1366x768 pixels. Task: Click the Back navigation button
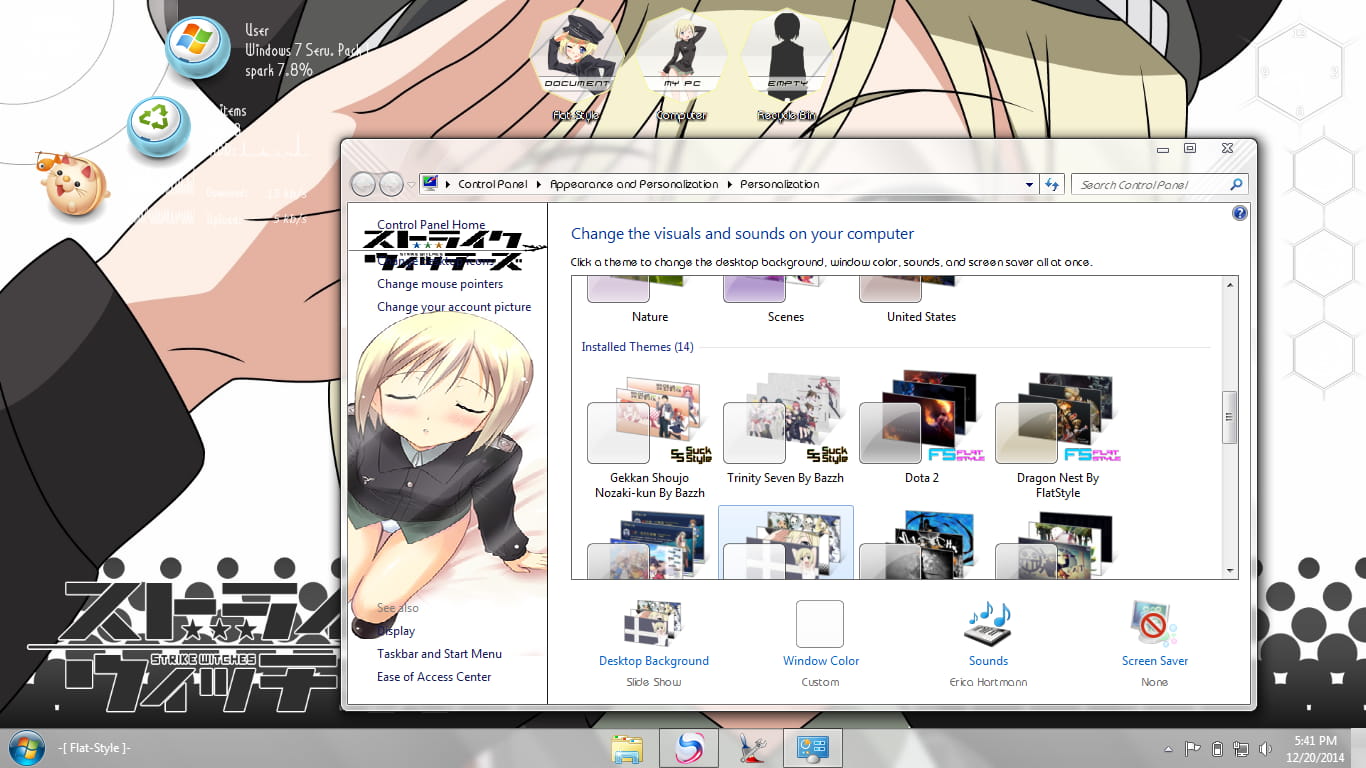pyautogui.click(x=363, y=184)
